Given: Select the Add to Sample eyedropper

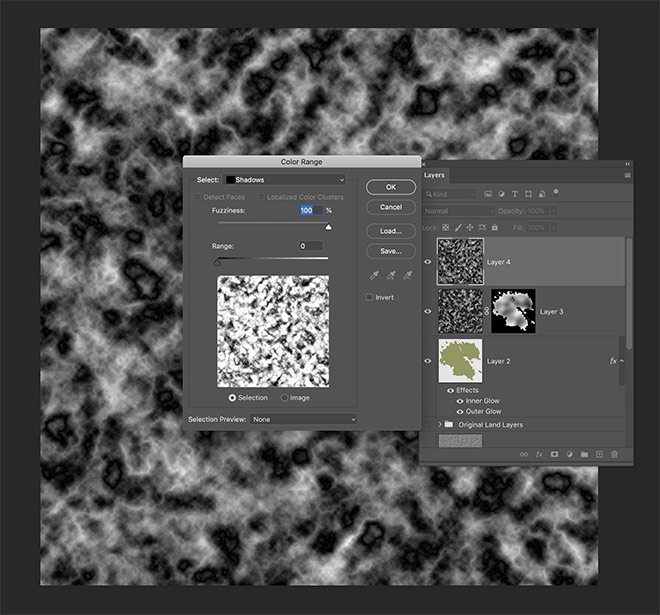Looking at the screenshot, I should click(x=390, y=275).
